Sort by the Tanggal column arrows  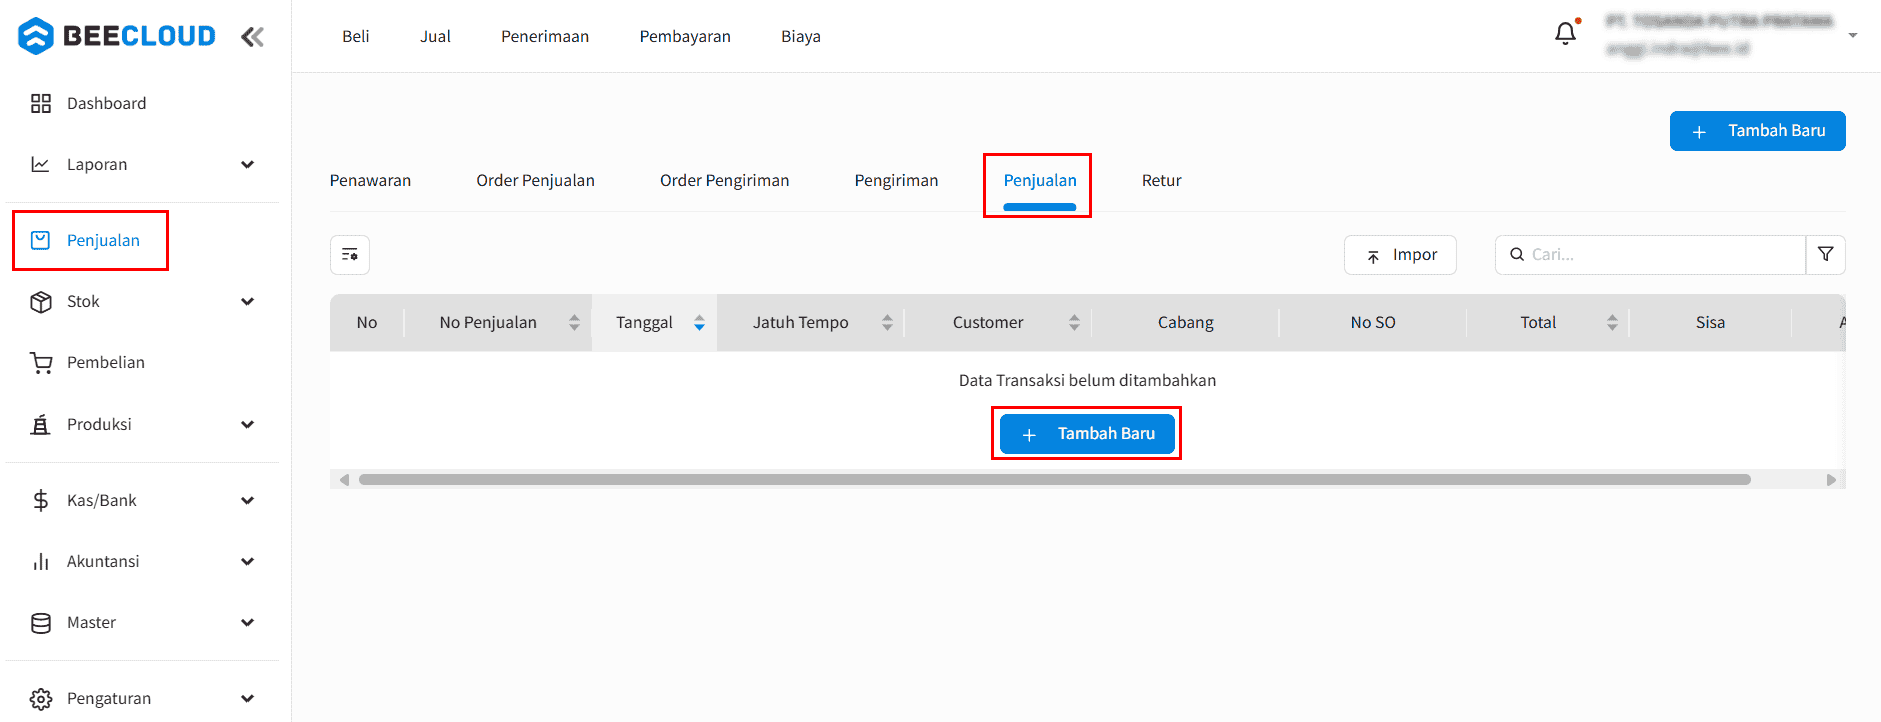(x=699, y=322)
